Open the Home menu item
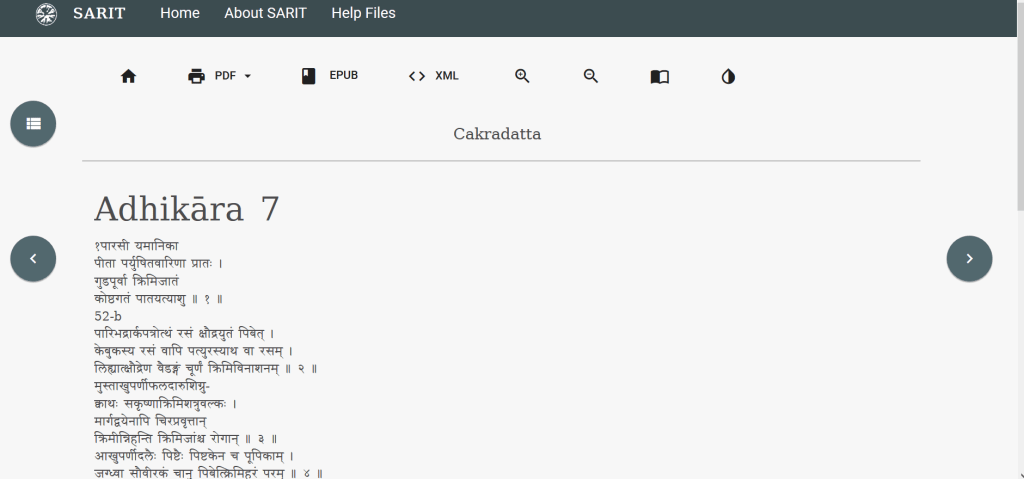Viewport: 1024px width, 479px height. [180, 13]
